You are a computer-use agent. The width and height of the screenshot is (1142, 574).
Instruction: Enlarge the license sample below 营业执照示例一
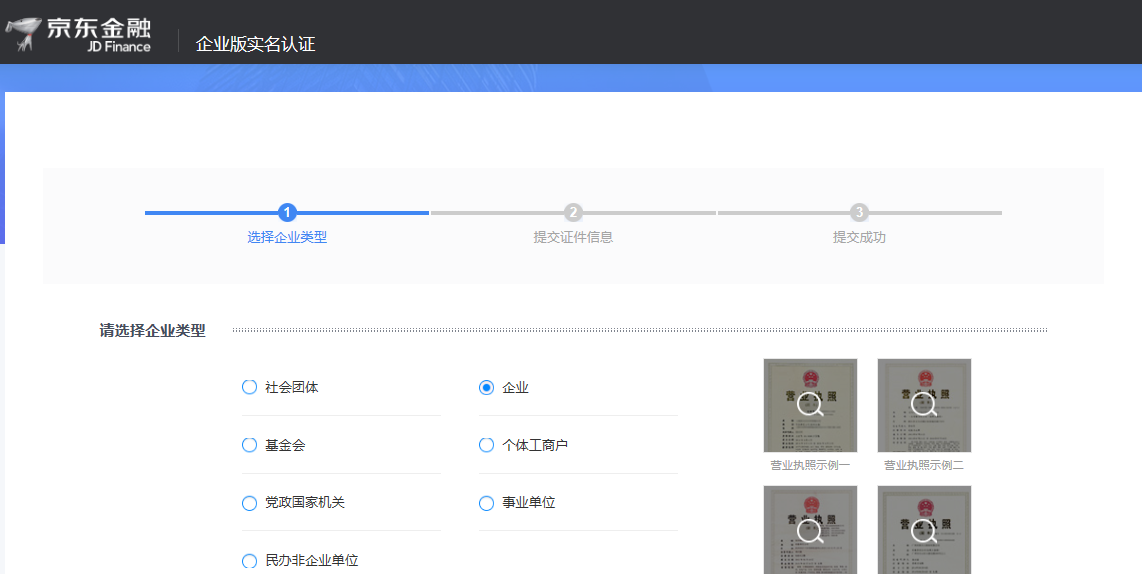tap(810, 531)
